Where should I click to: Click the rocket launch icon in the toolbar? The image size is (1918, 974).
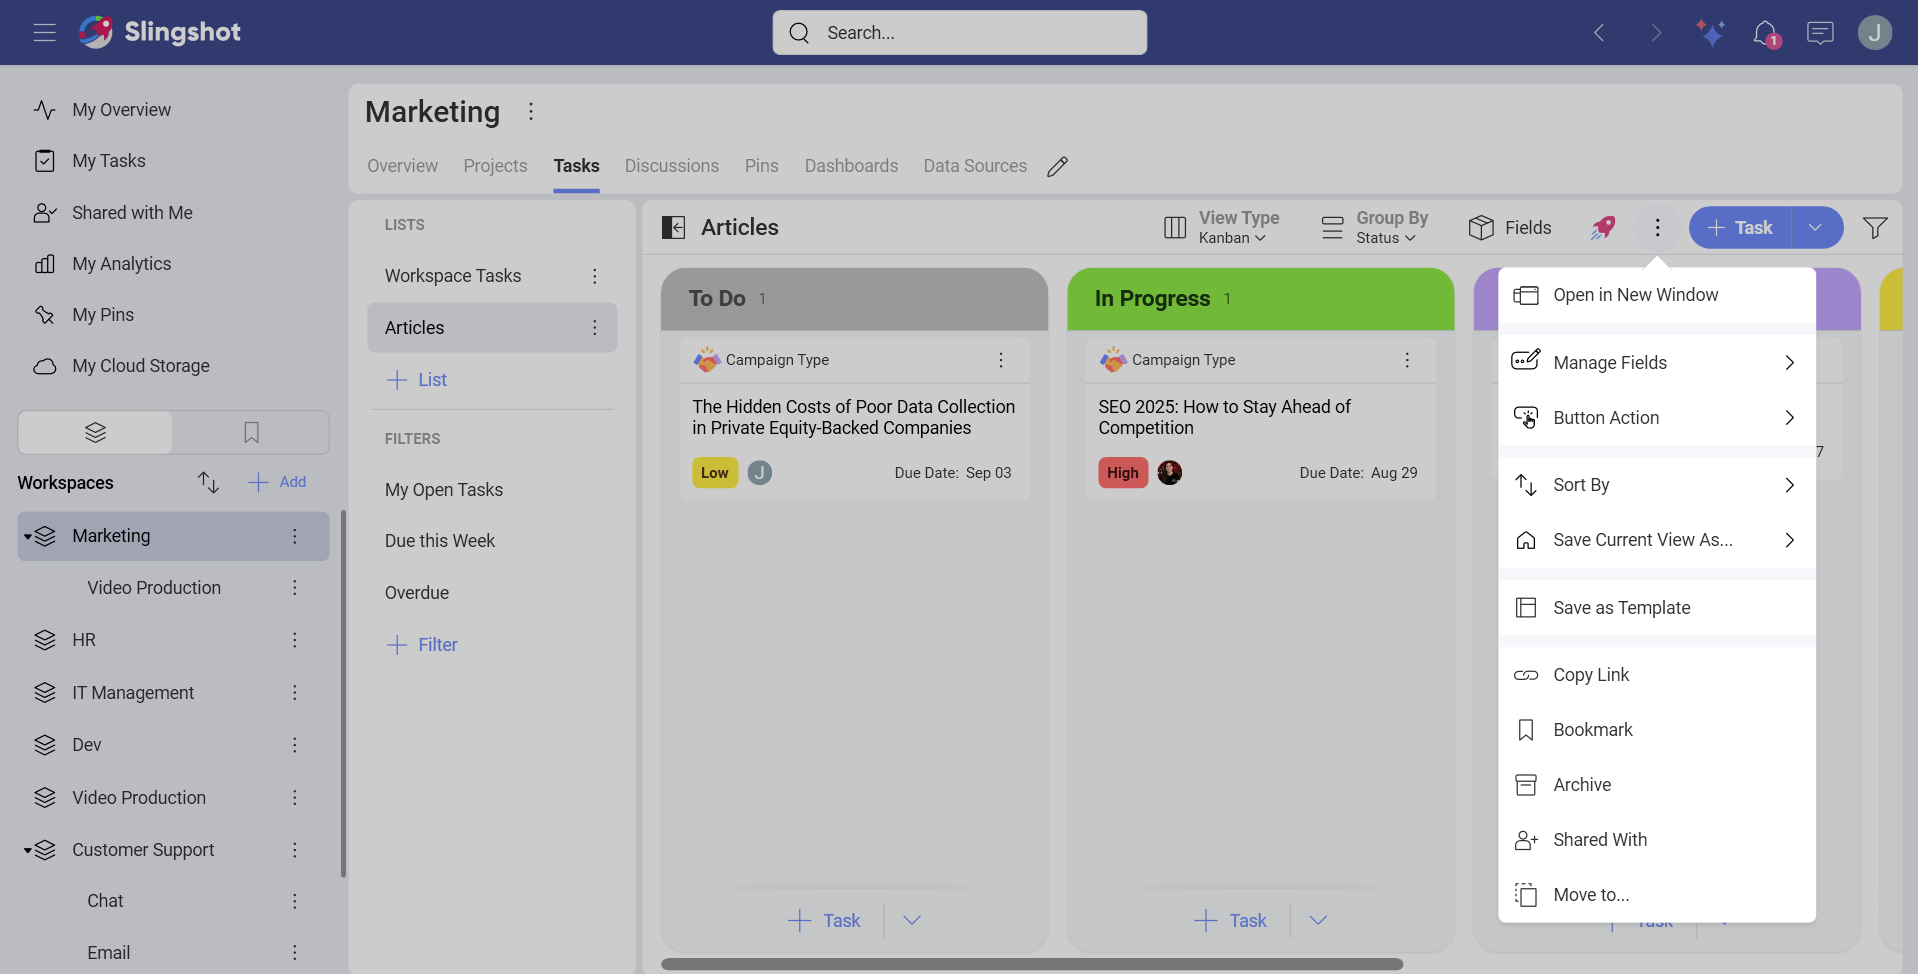click(x=1604, y=227)
